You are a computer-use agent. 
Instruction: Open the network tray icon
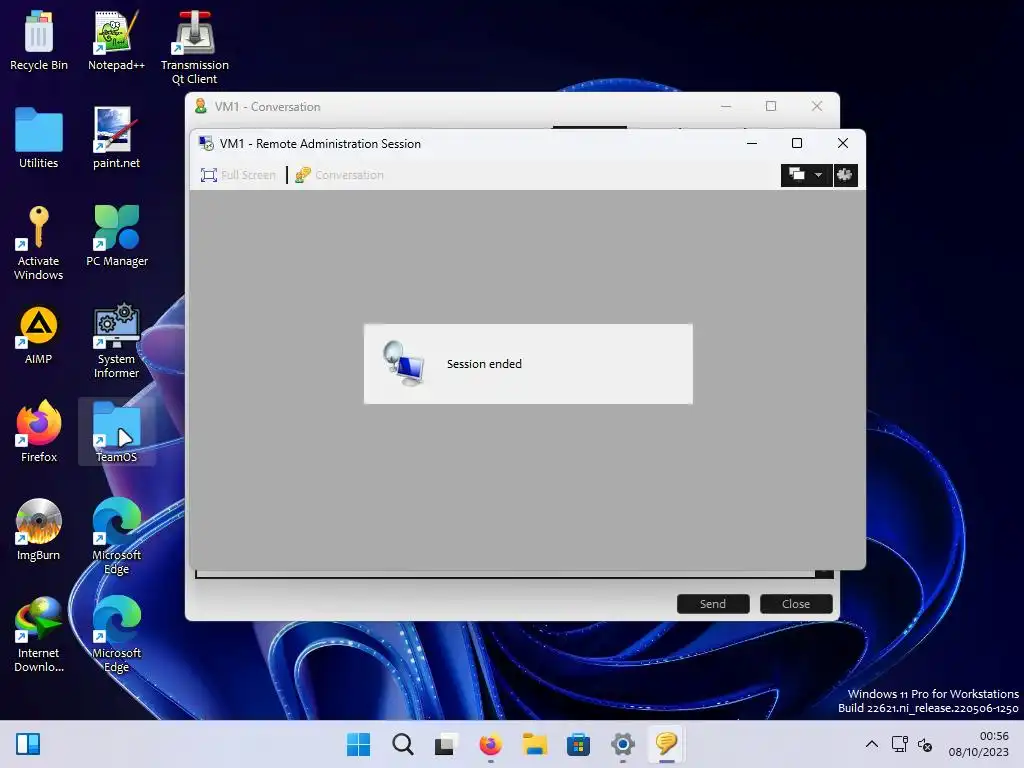(x=899, y=744)
